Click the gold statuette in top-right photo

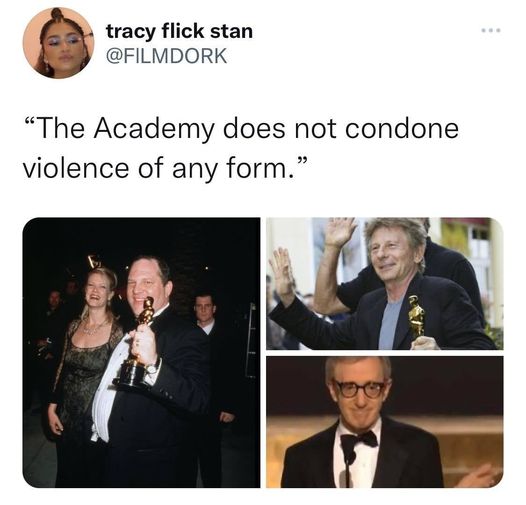coord(416,317)
